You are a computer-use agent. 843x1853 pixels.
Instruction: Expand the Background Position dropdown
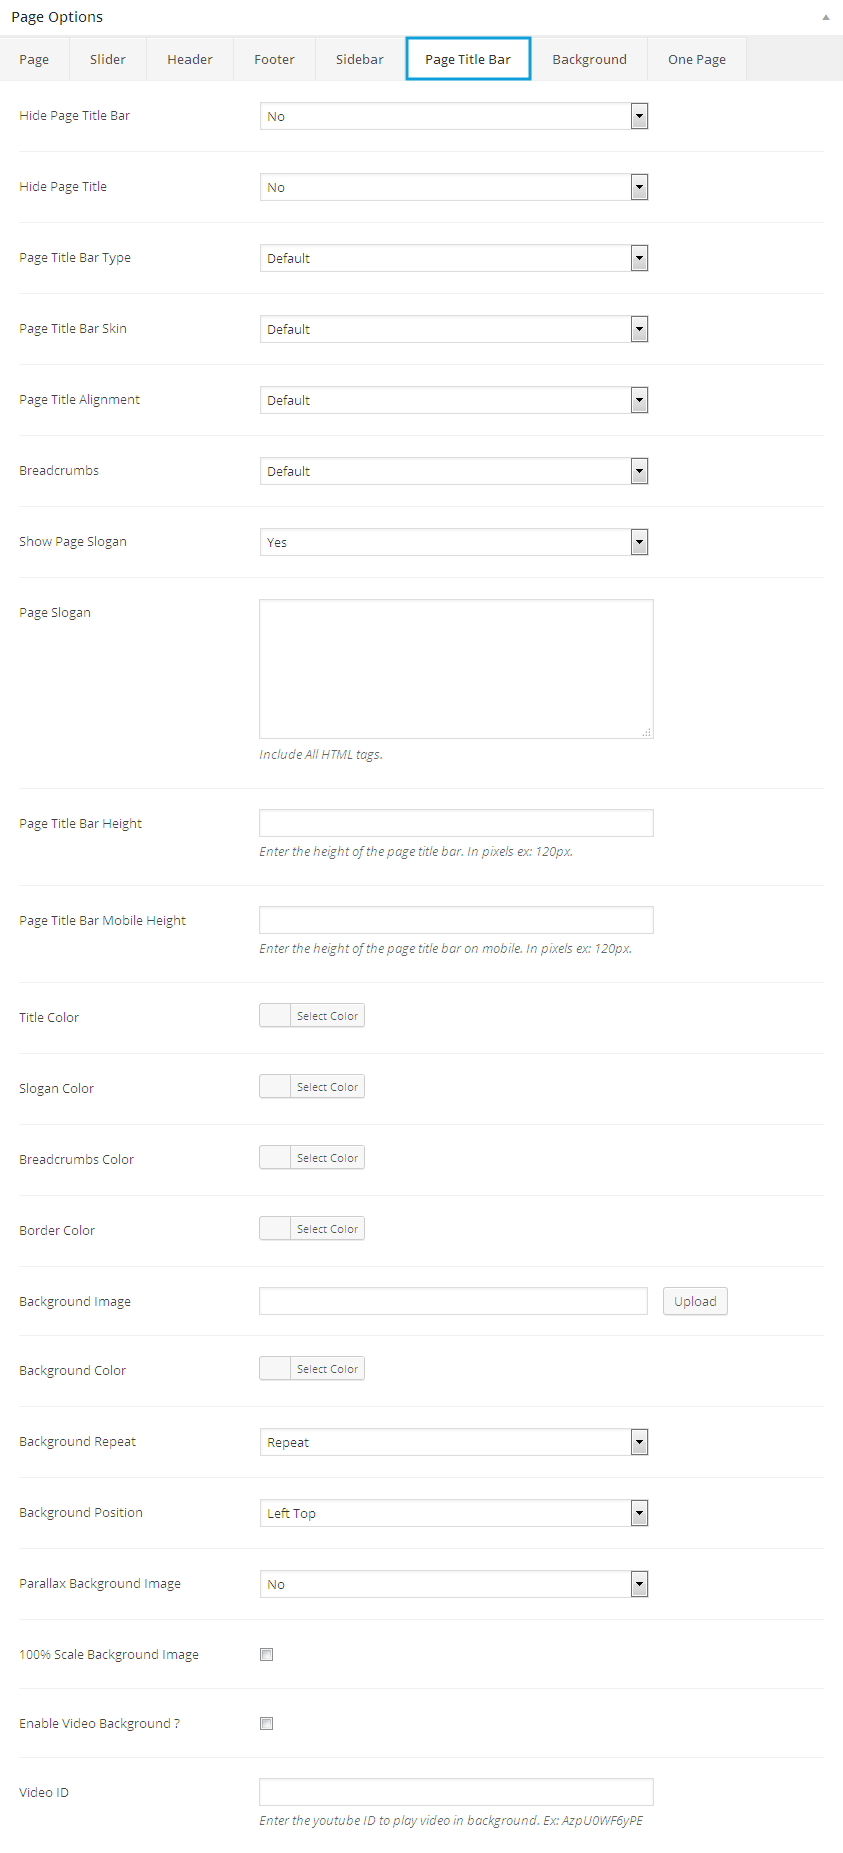click(453, 1513)
